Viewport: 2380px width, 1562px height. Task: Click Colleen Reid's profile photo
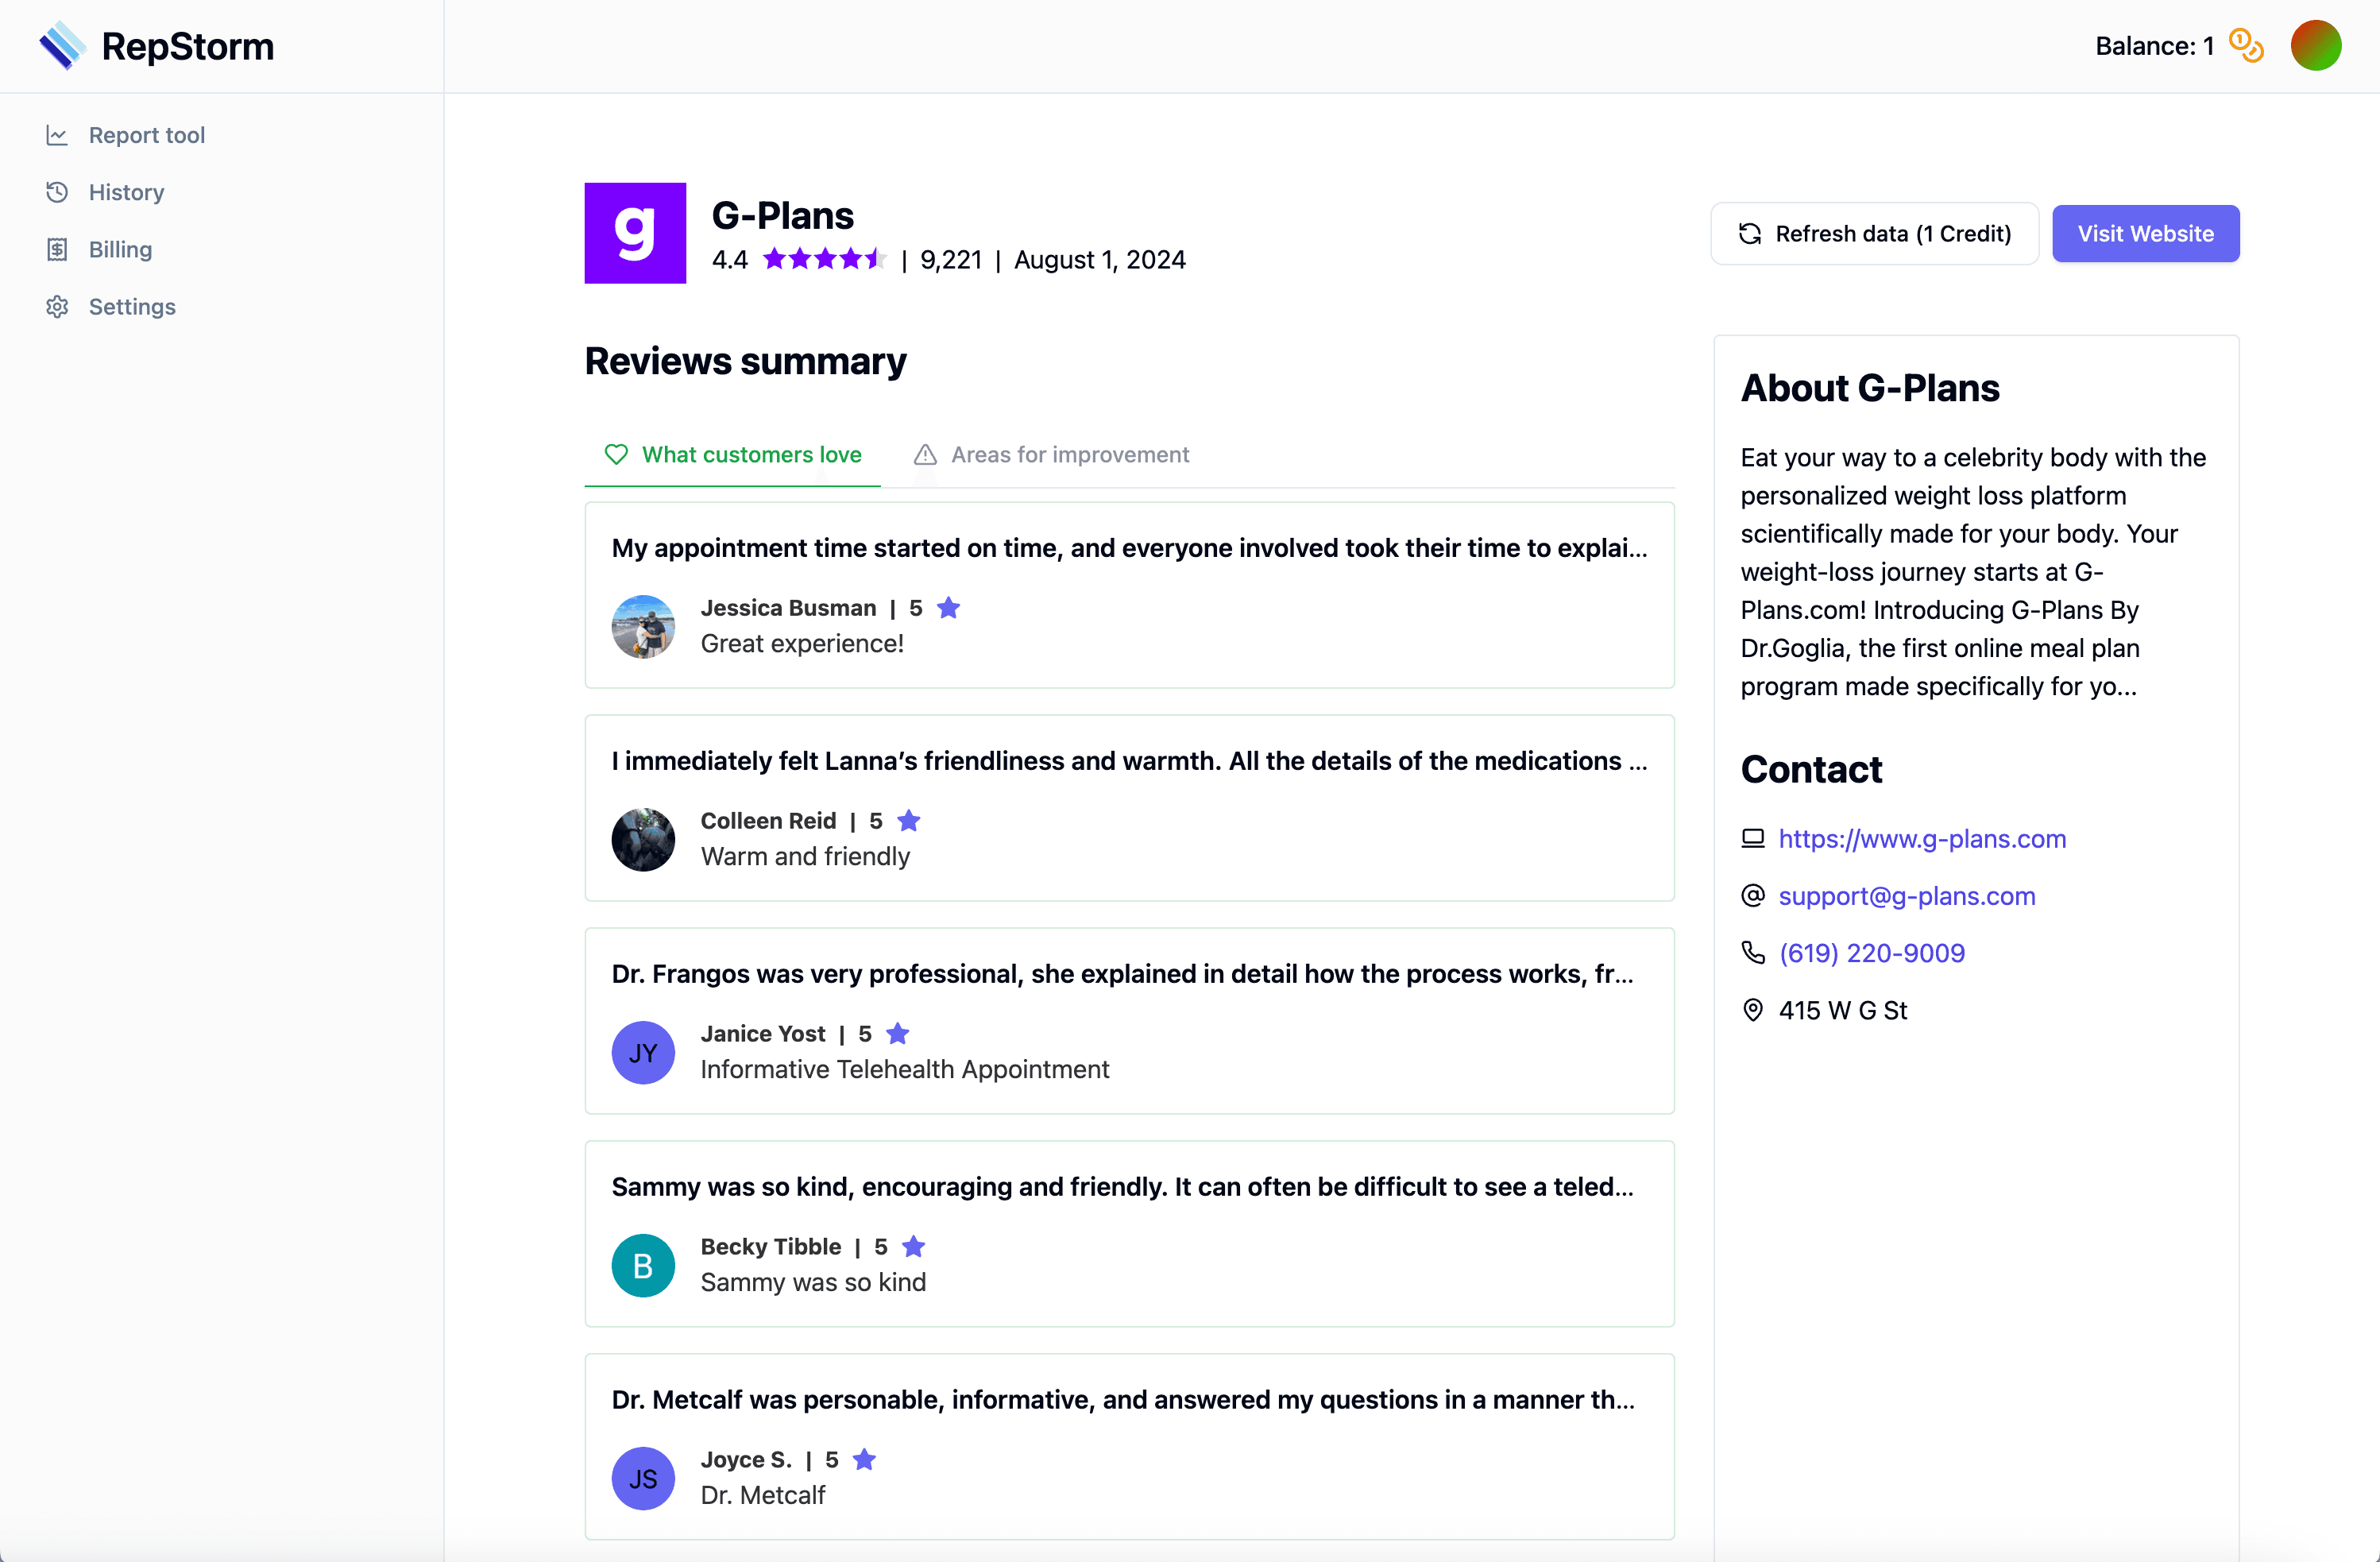[x=643, y=839]
